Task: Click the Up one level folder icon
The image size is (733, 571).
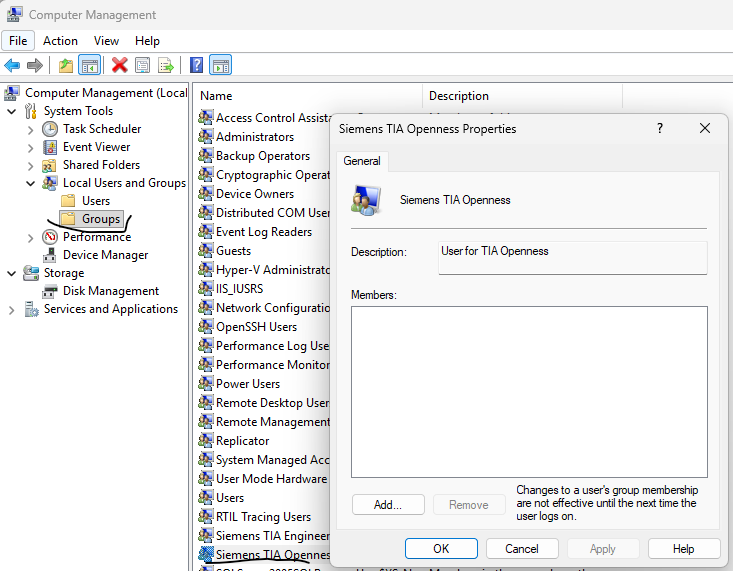Action: pyautogui.click(x=66, y=65)
